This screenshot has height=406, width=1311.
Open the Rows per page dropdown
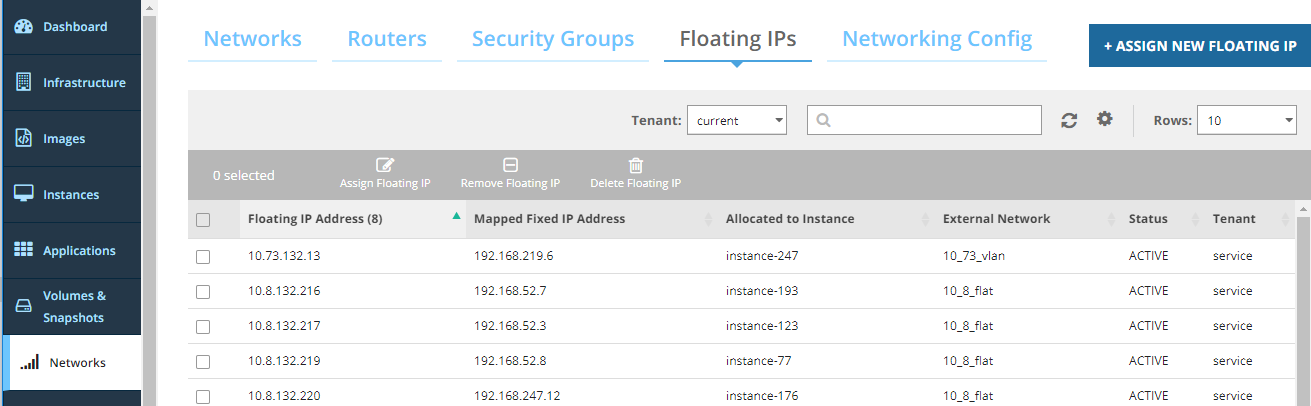pos(1246,120)
